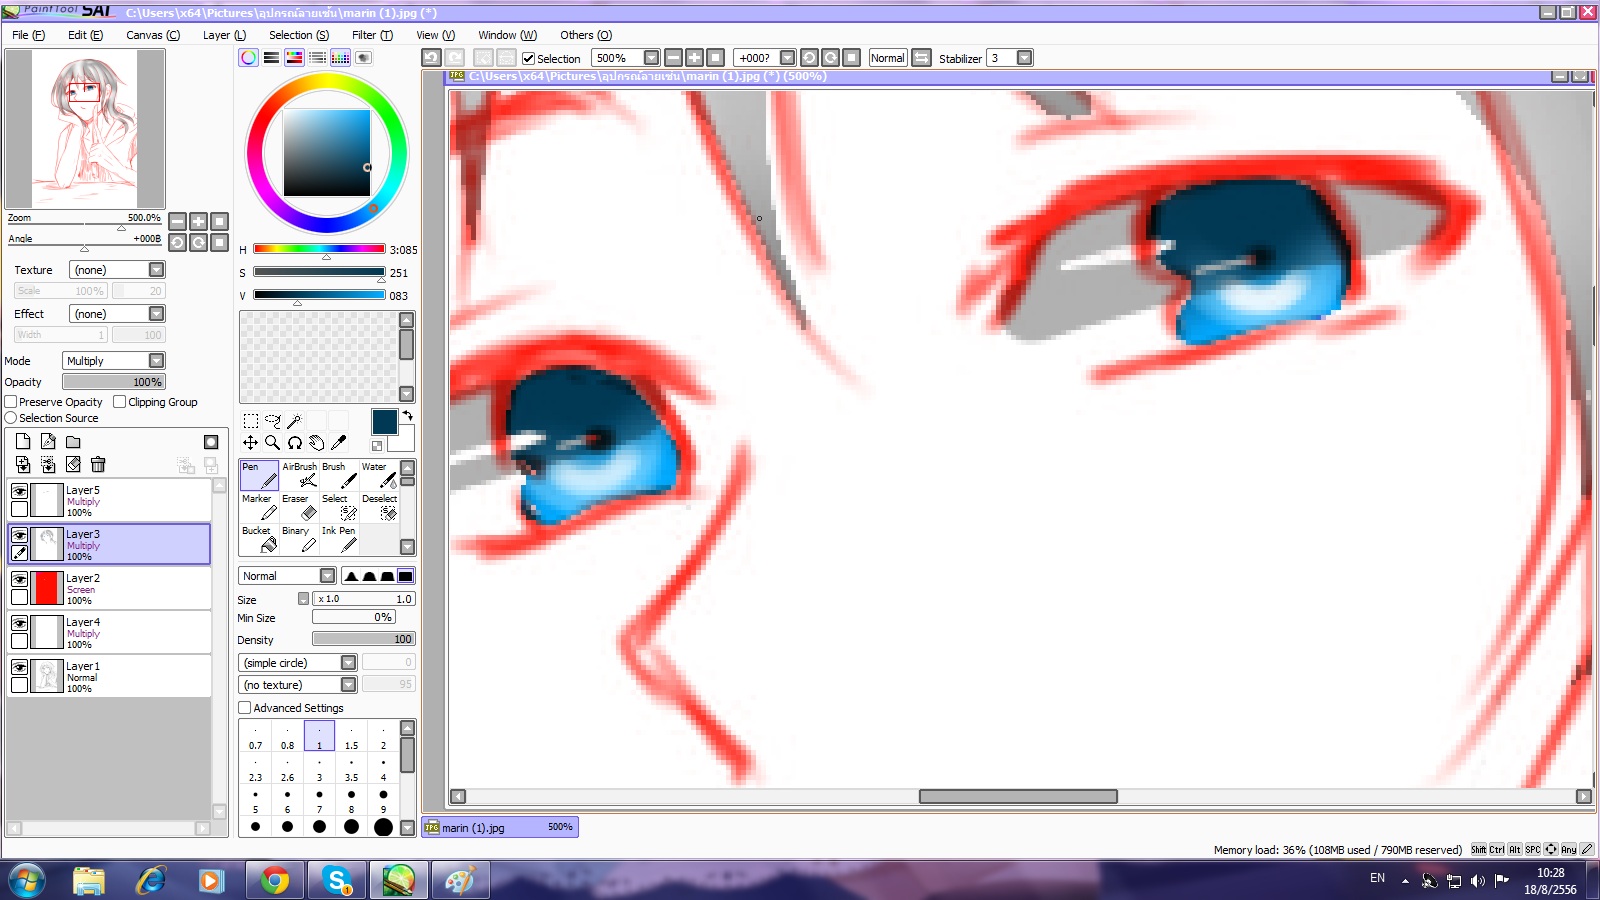Screen dimensions: 1600x900
Task: Open the layer Mode dropdown showing Multiply
Action: (x=113, y=361)
